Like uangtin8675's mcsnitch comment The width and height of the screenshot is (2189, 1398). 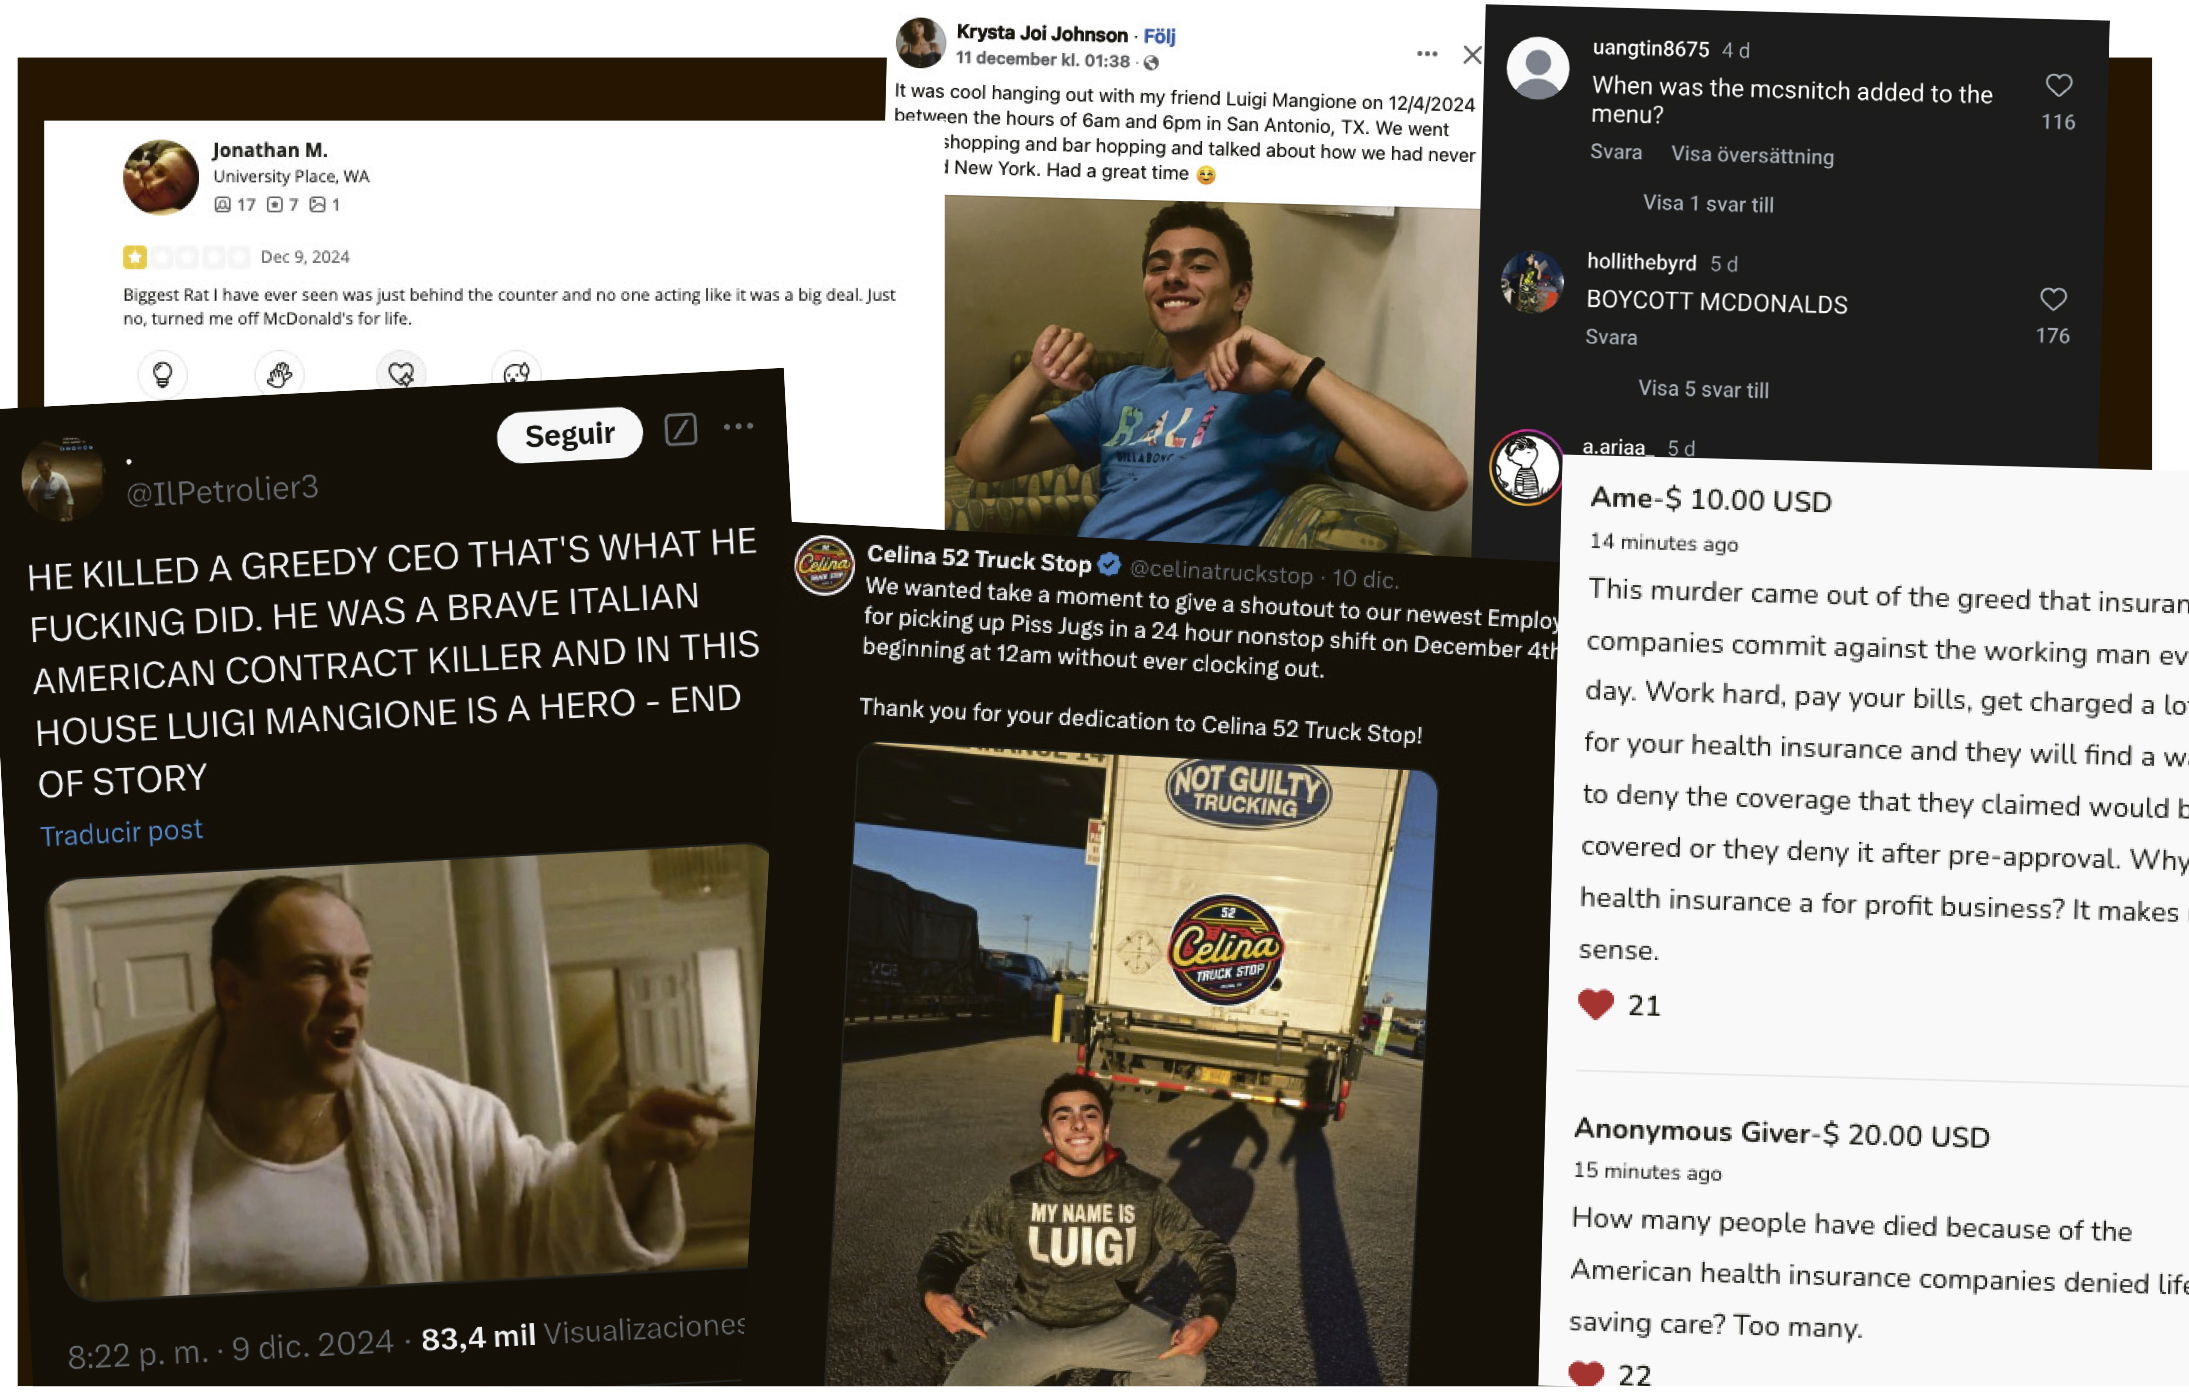(2058, 86)
